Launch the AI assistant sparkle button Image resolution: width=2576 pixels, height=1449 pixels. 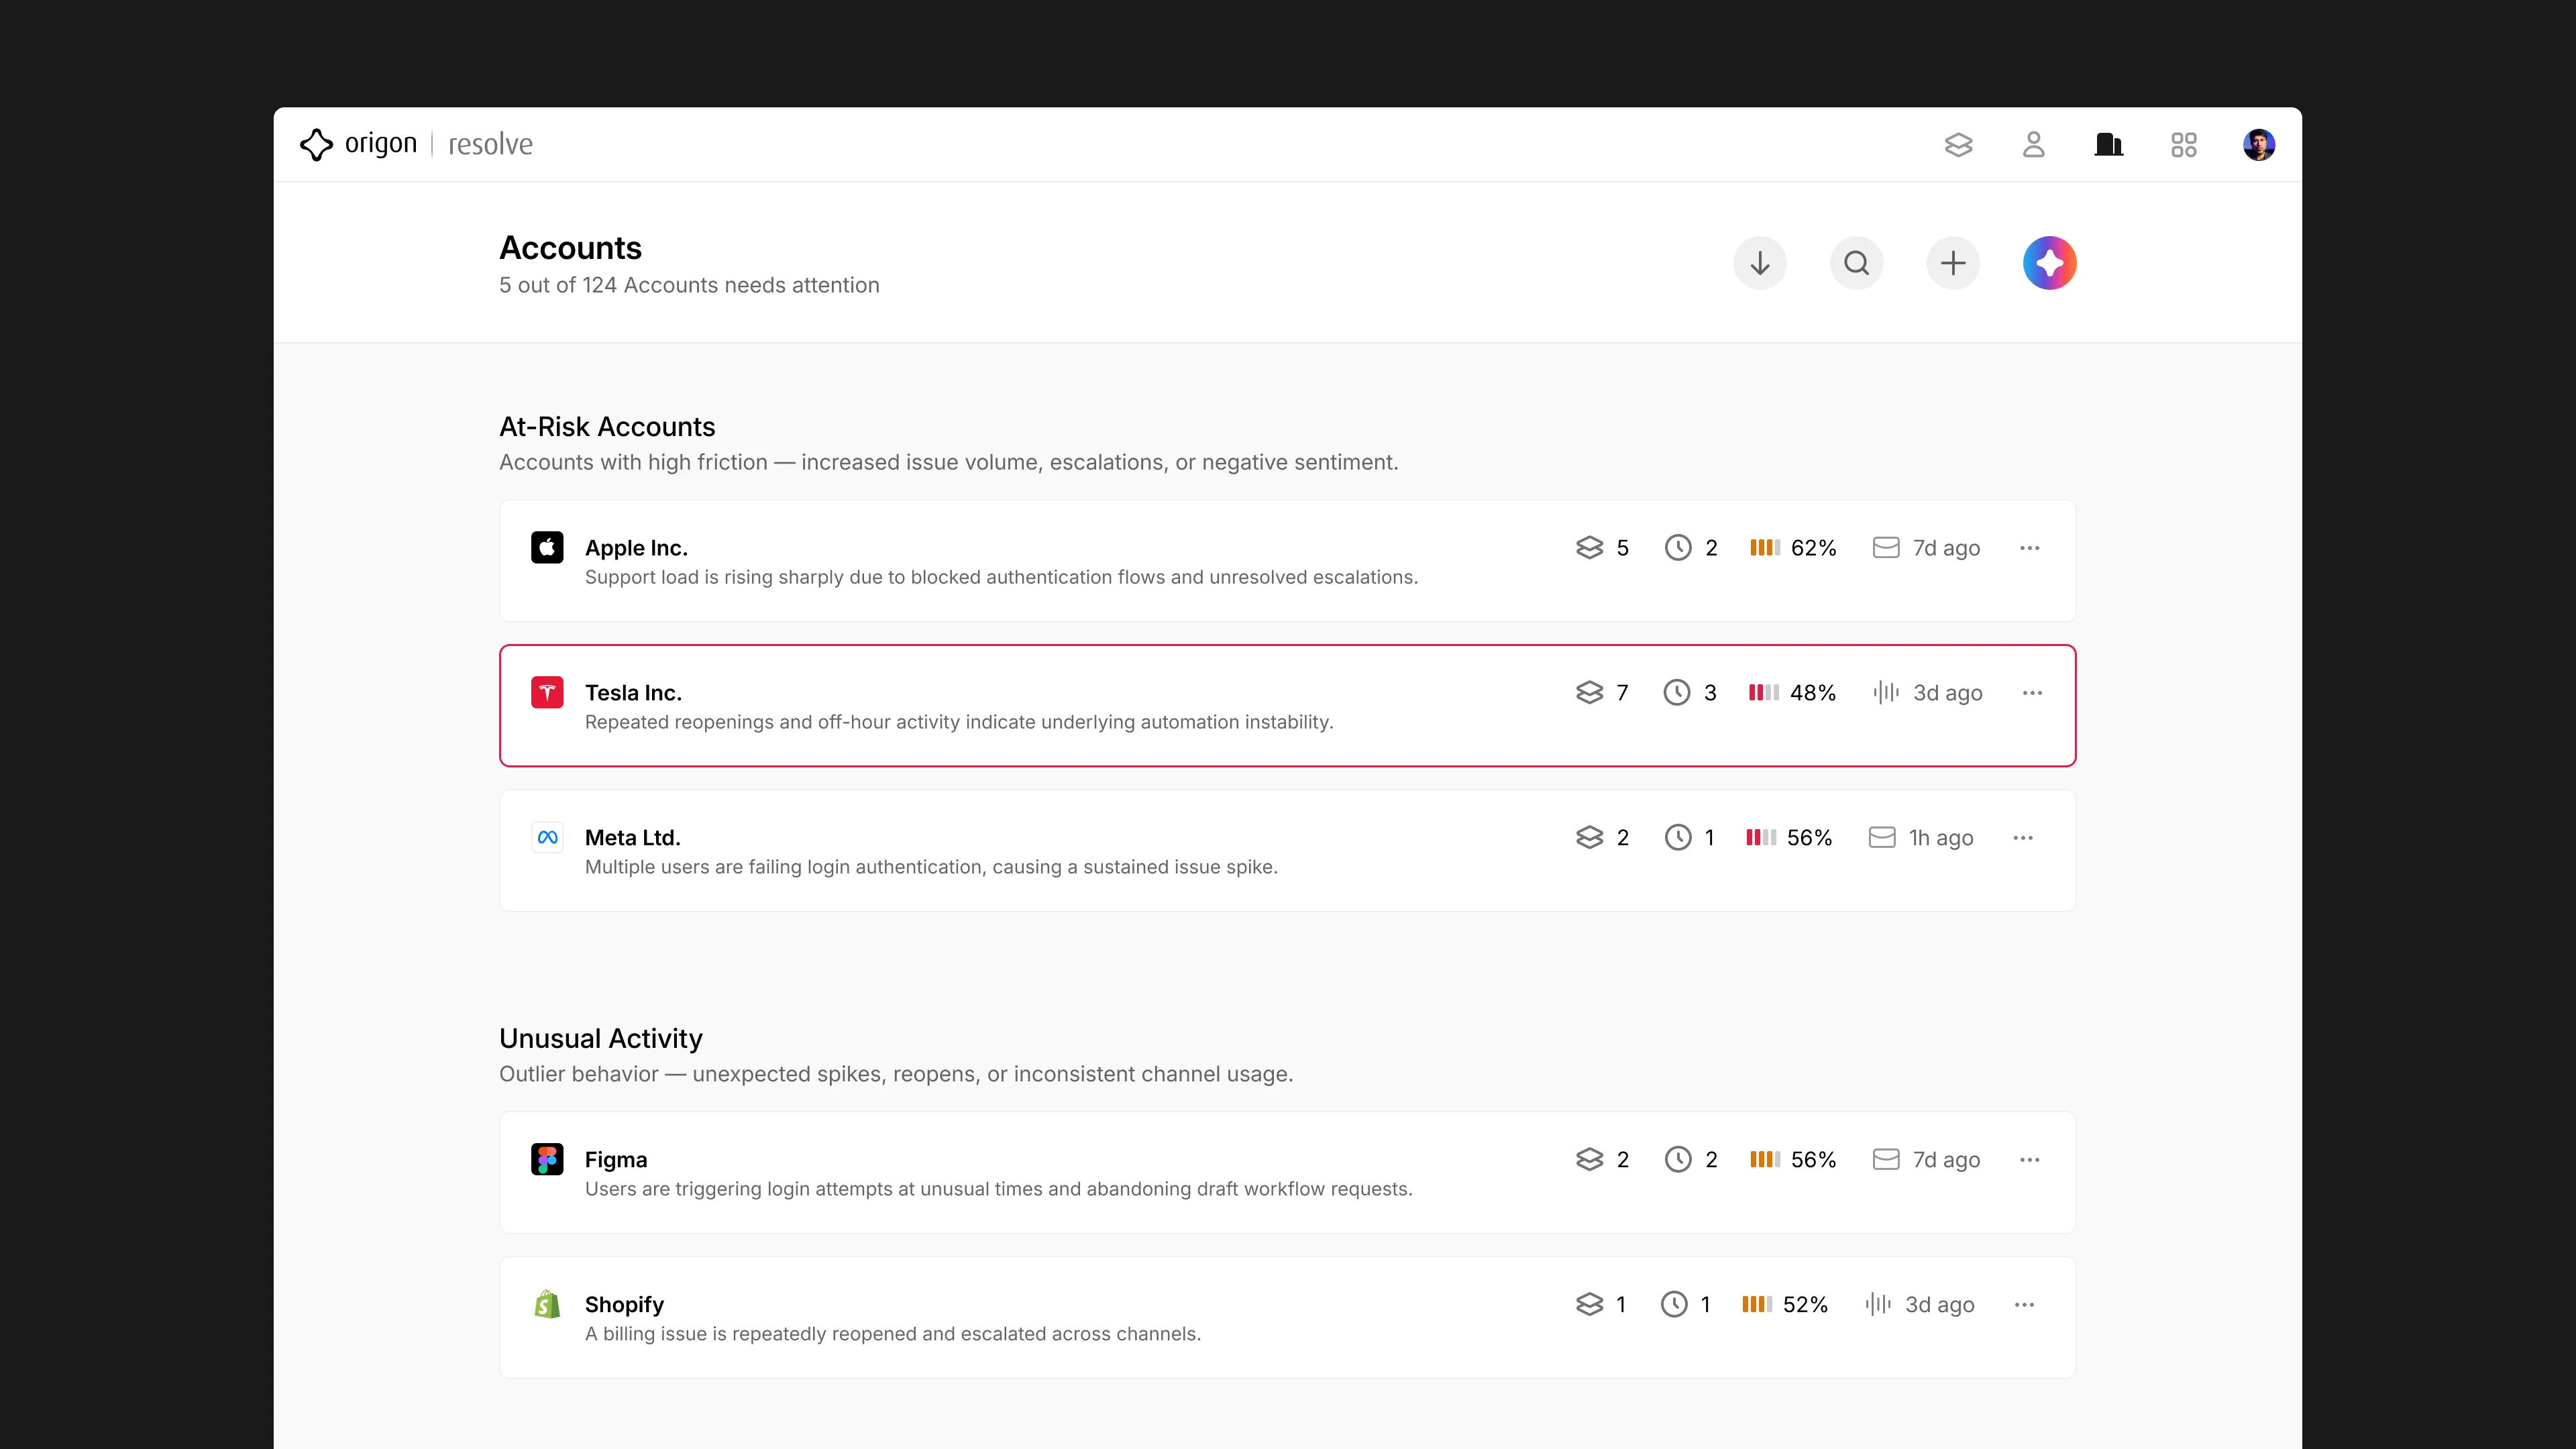2050,262
